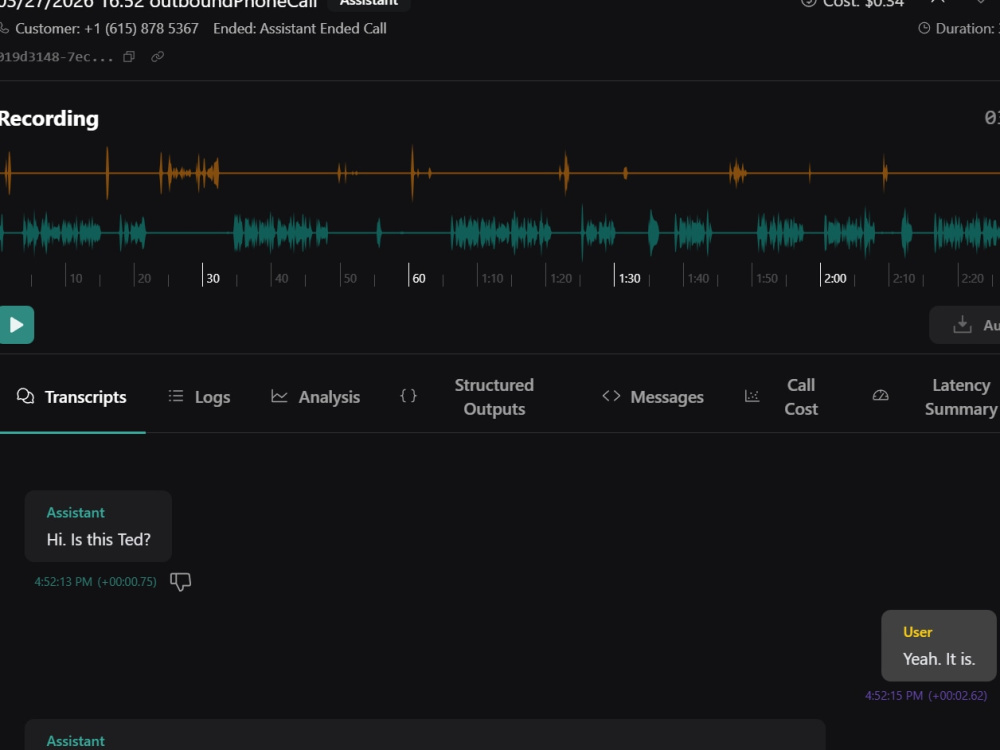Screen dimensions: 1000x750
Task: Copy the call ID 019d3148-7ec
Action: click(129, 57)
